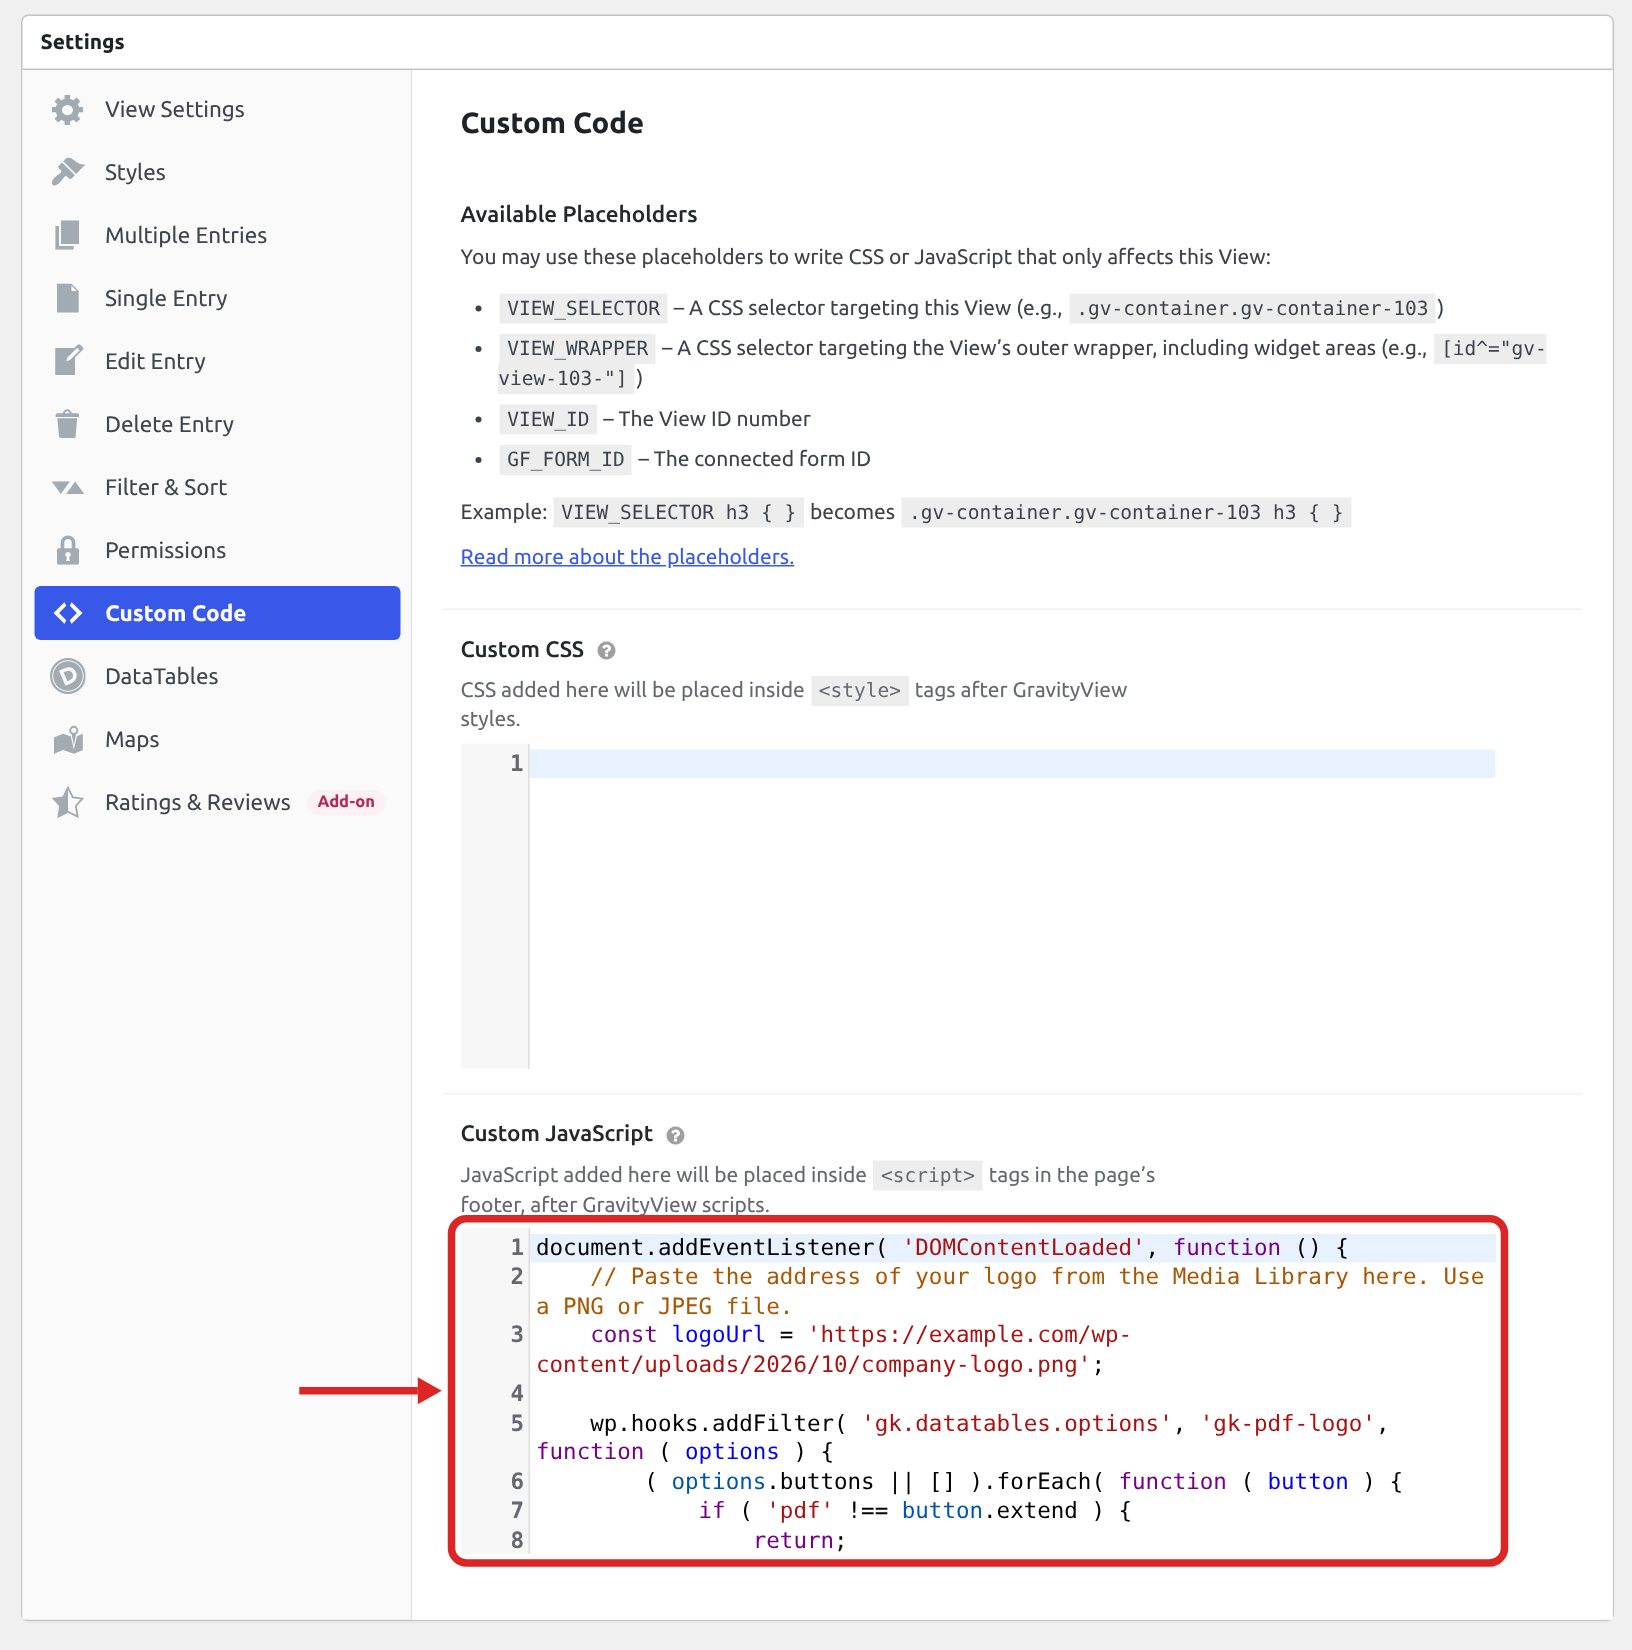The image size is (1632, 1650).
Task: Click the logoUrl variable in line 3
Action: [x=718, y=1335]
